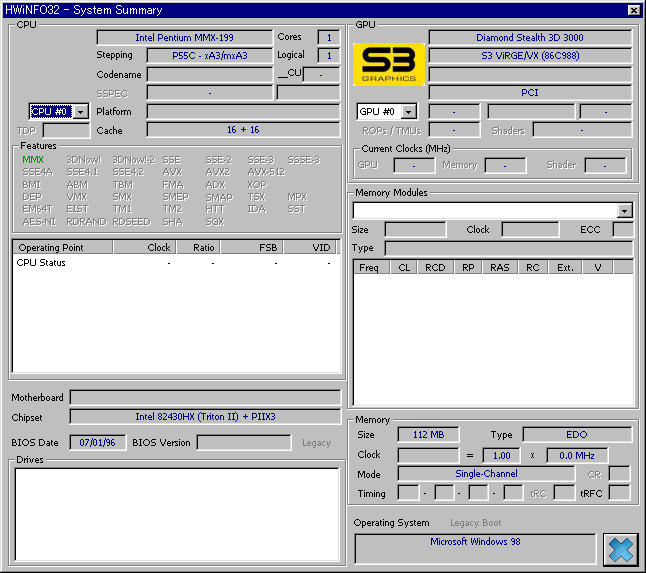Click the Shader clock field
Viewport: 646px width, 573px height.
click(605, 166)
